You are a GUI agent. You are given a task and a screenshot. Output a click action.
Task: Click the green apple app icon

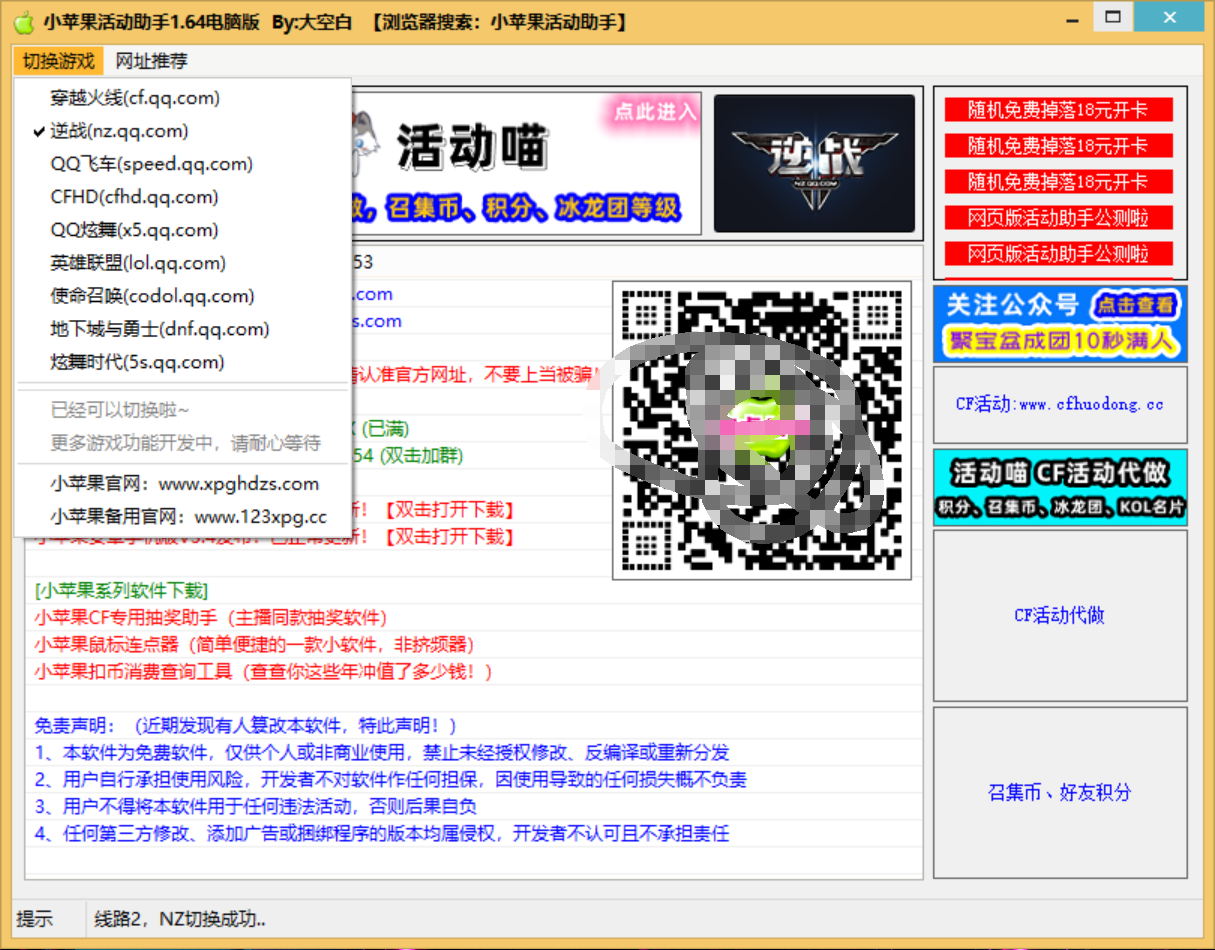click(x=23, y=21)
